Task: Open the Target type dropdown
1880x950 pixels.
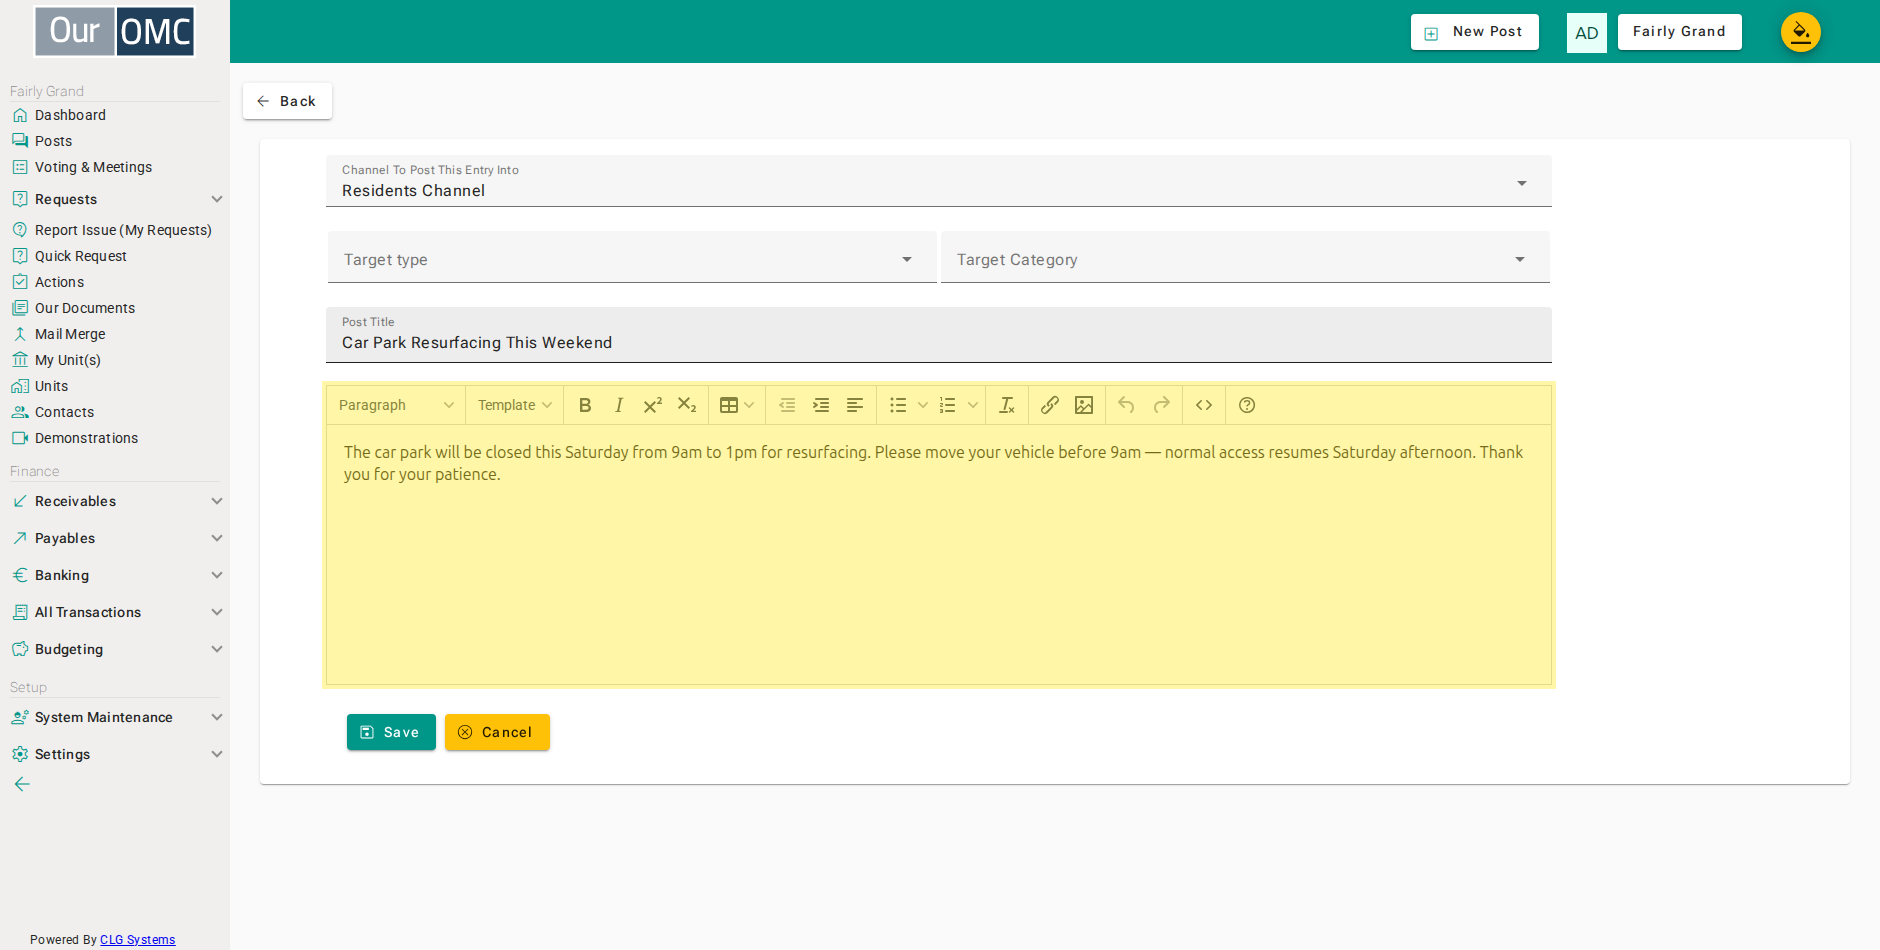Action: click(x=632, y=258)
